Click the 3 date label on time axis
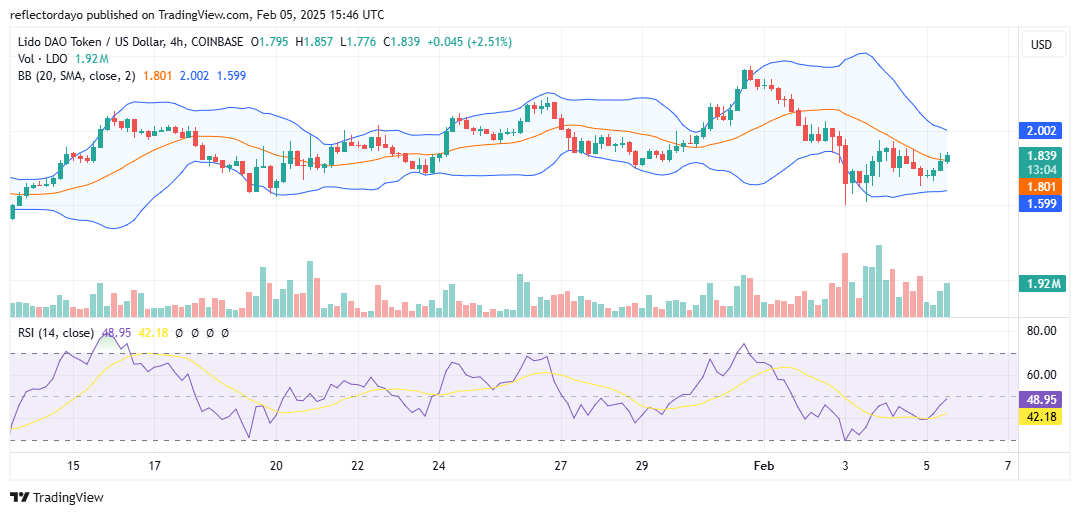This screenshot has width=1080, height=515. [846, 465]
